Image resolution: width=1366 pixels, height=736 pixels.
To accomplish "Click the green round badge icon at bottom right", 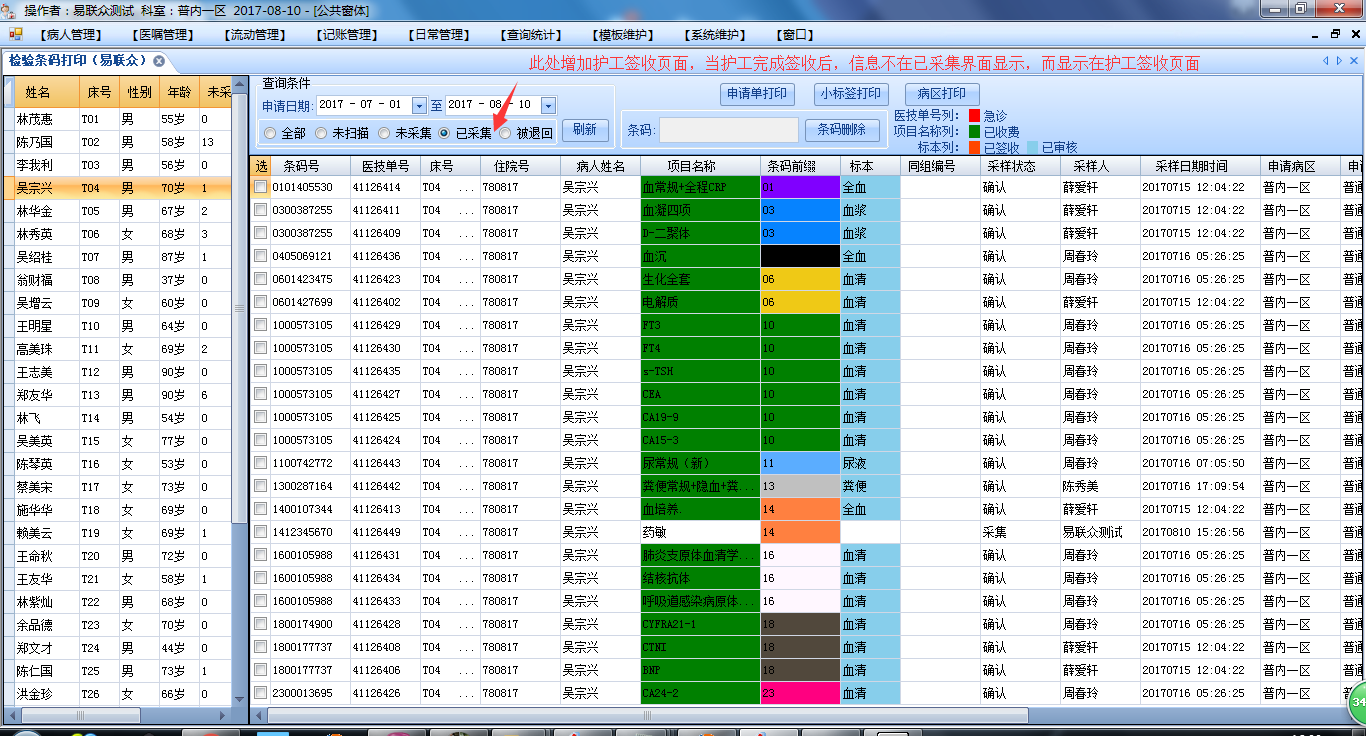I will point(1357,703).
